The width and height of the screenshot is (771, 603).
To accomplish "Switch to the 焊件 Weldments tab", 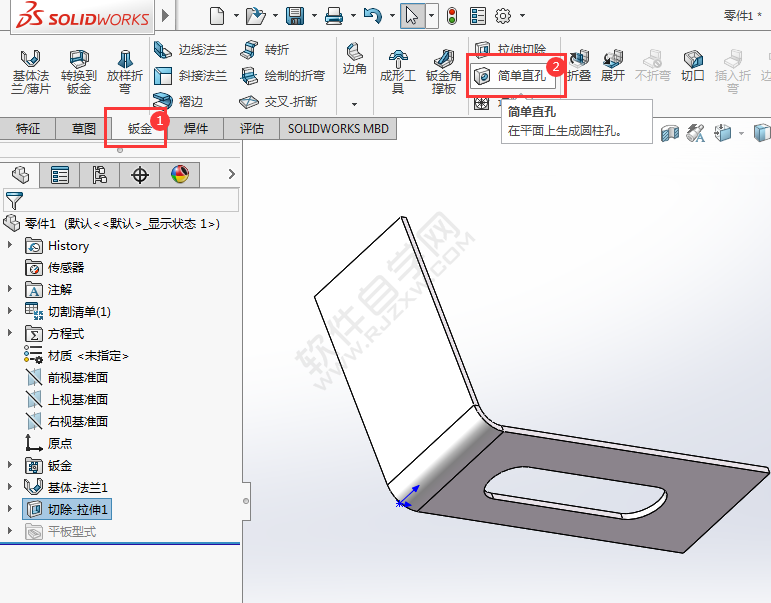I will 196,129.
